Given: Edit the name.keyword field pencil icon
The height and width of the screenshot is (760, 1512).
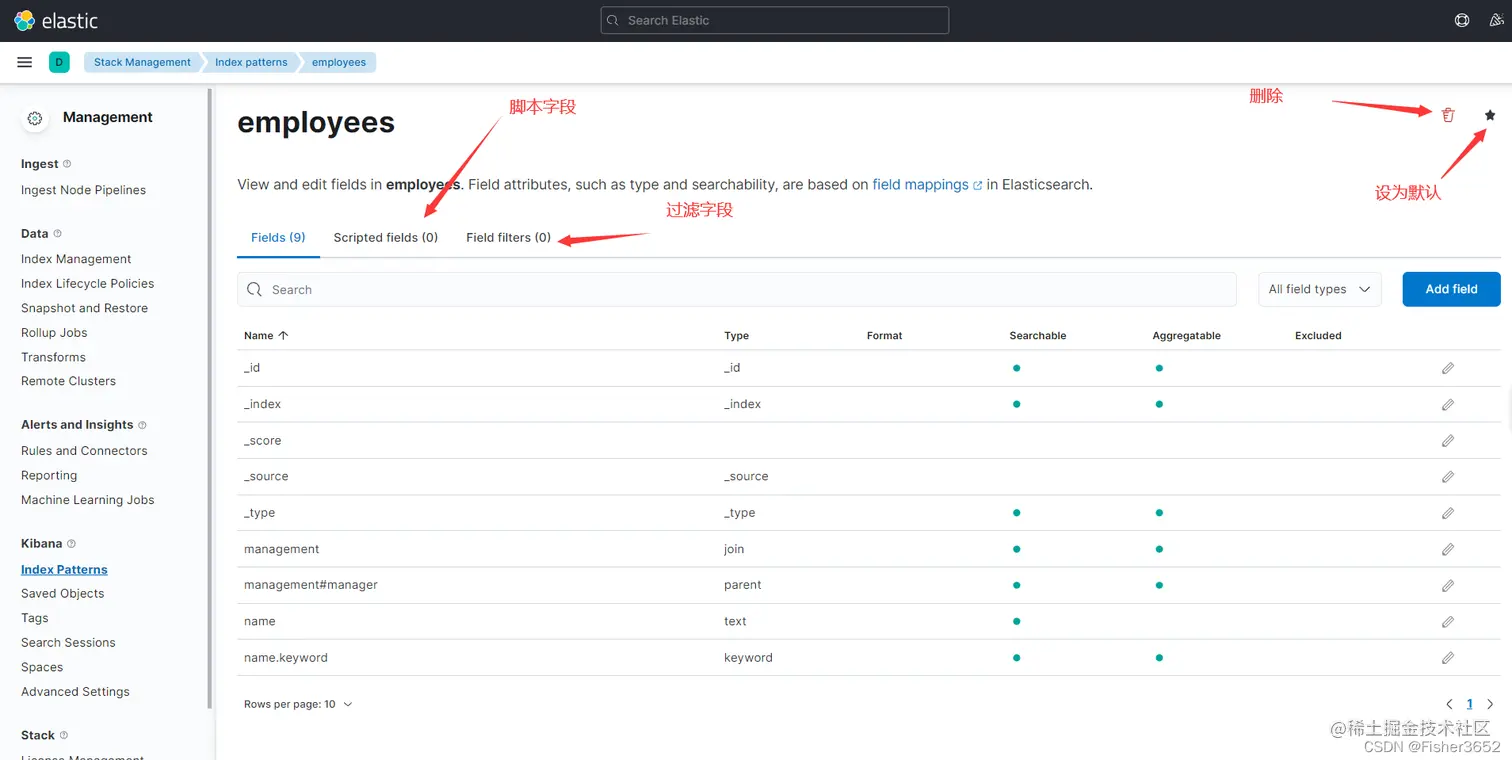Looking at the screenshot, I should pyautogui.click(x=1448, y=658).
